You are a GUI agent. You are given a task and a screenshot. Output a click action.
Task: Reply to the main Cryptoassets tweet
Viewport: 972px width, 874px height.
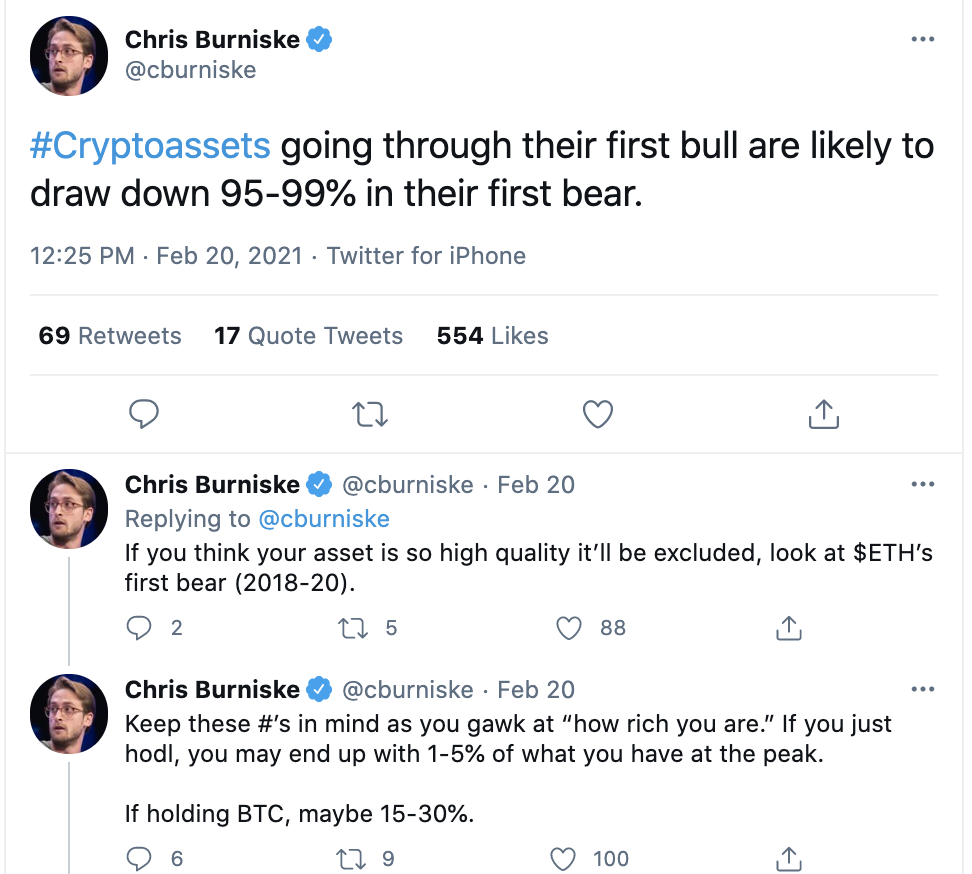tap(145, 413)
